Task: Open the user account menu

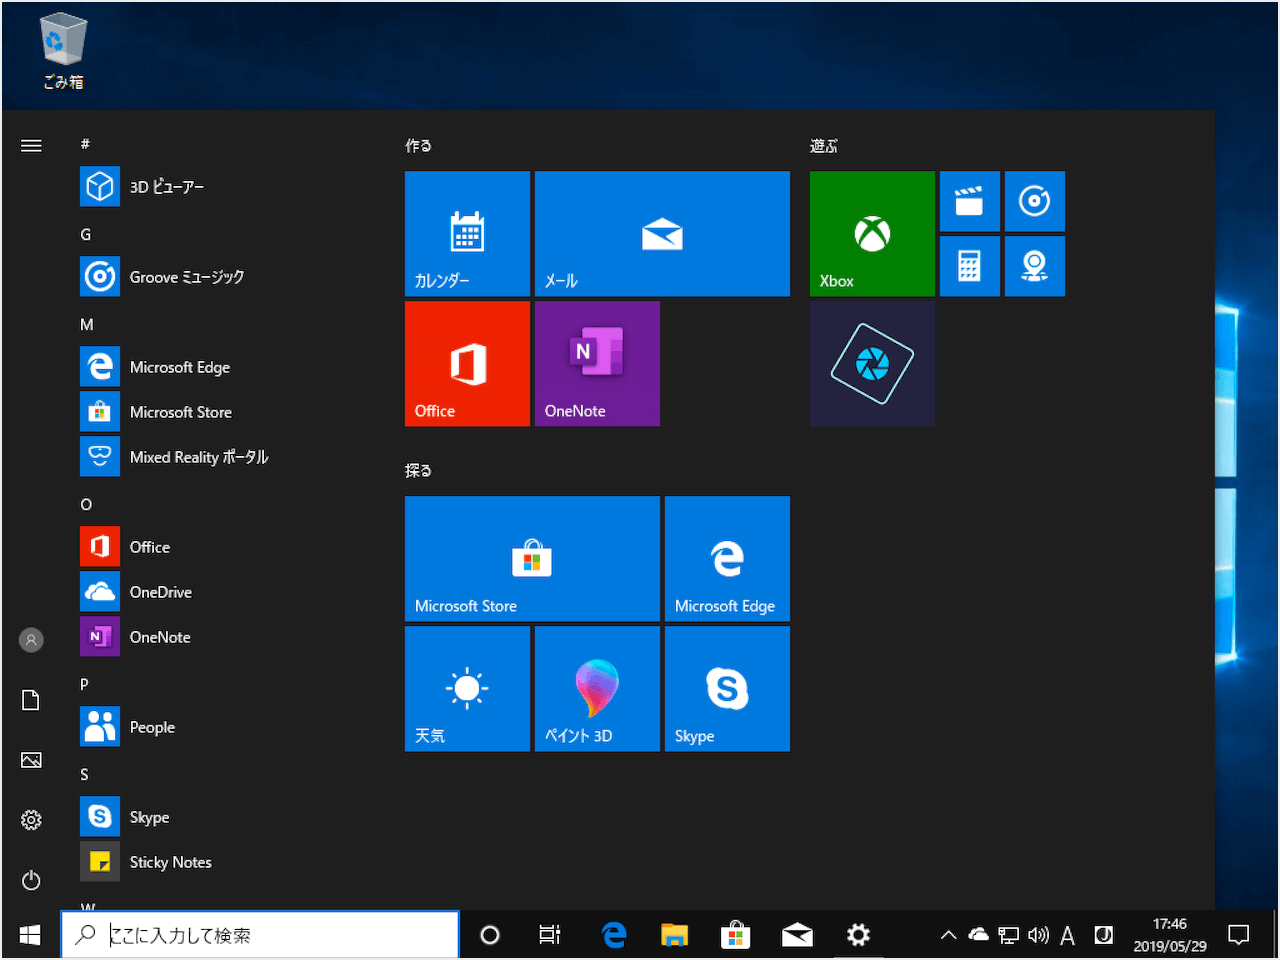Action: pyautogui.click(x=31, y=640)
